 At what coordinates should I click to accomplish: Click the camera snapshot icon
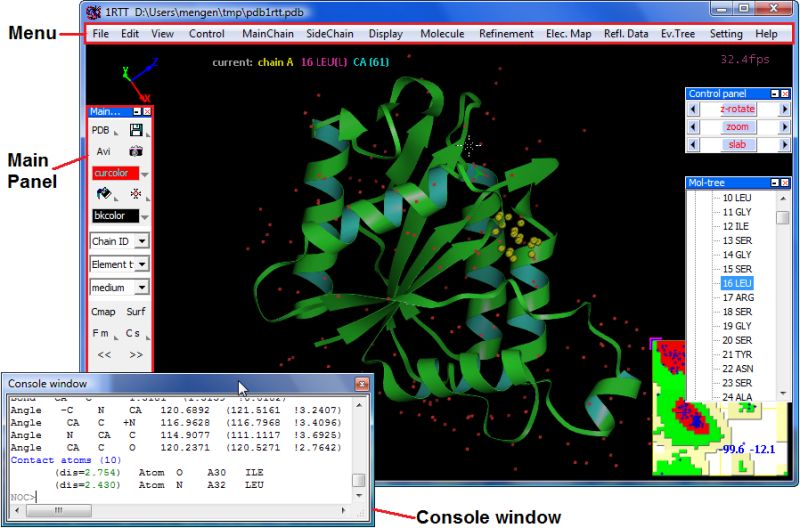point(136,152)
